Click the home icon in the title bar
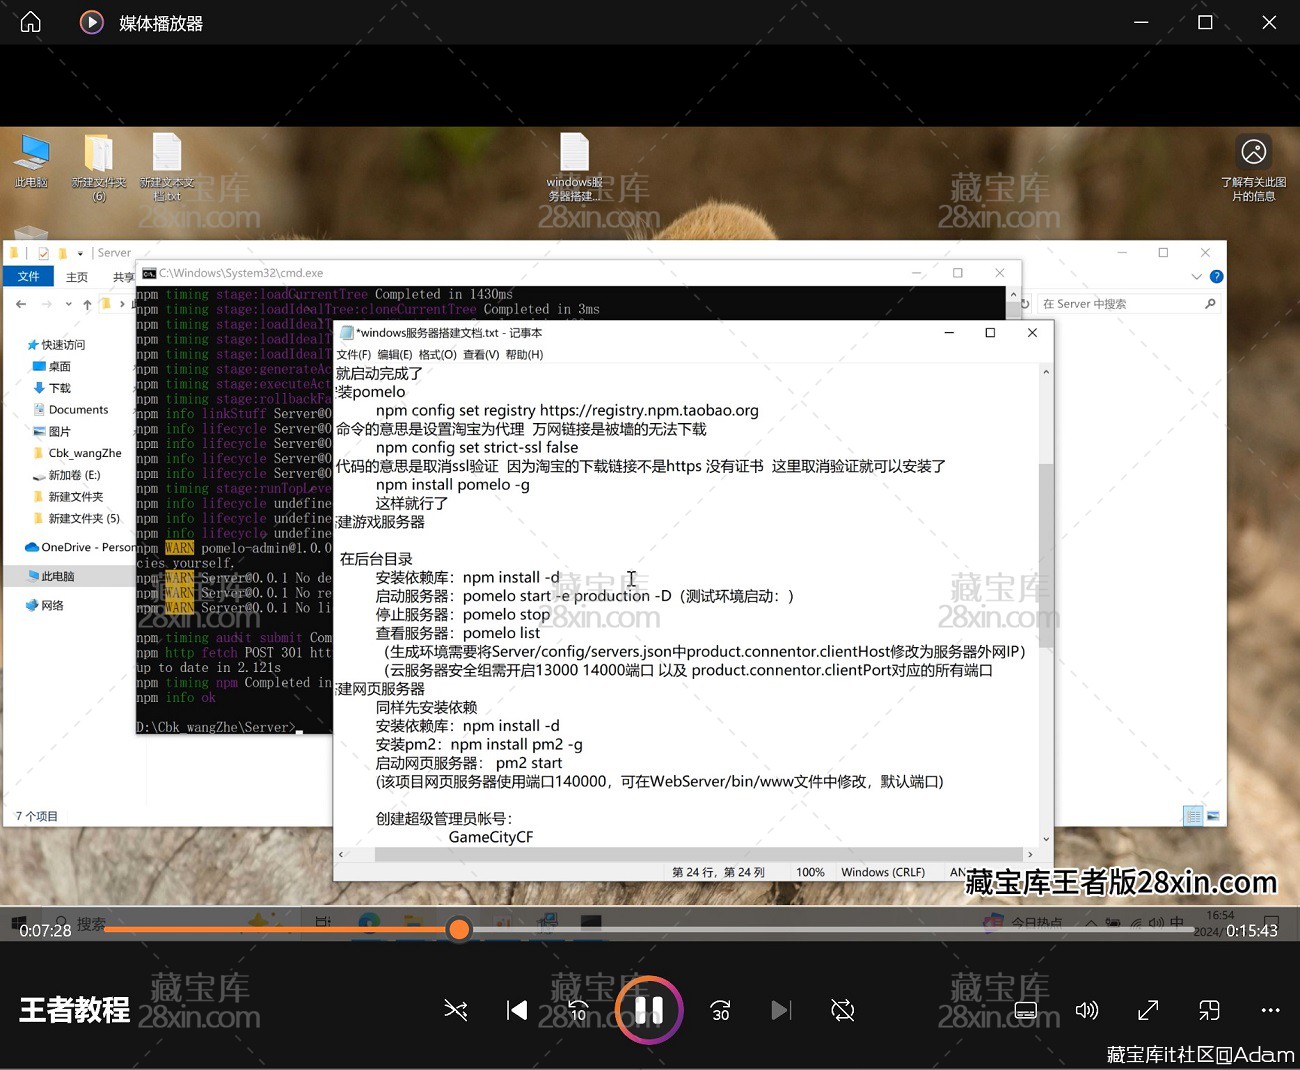Screen dimensions: 1300x1070 click(29, 22)
